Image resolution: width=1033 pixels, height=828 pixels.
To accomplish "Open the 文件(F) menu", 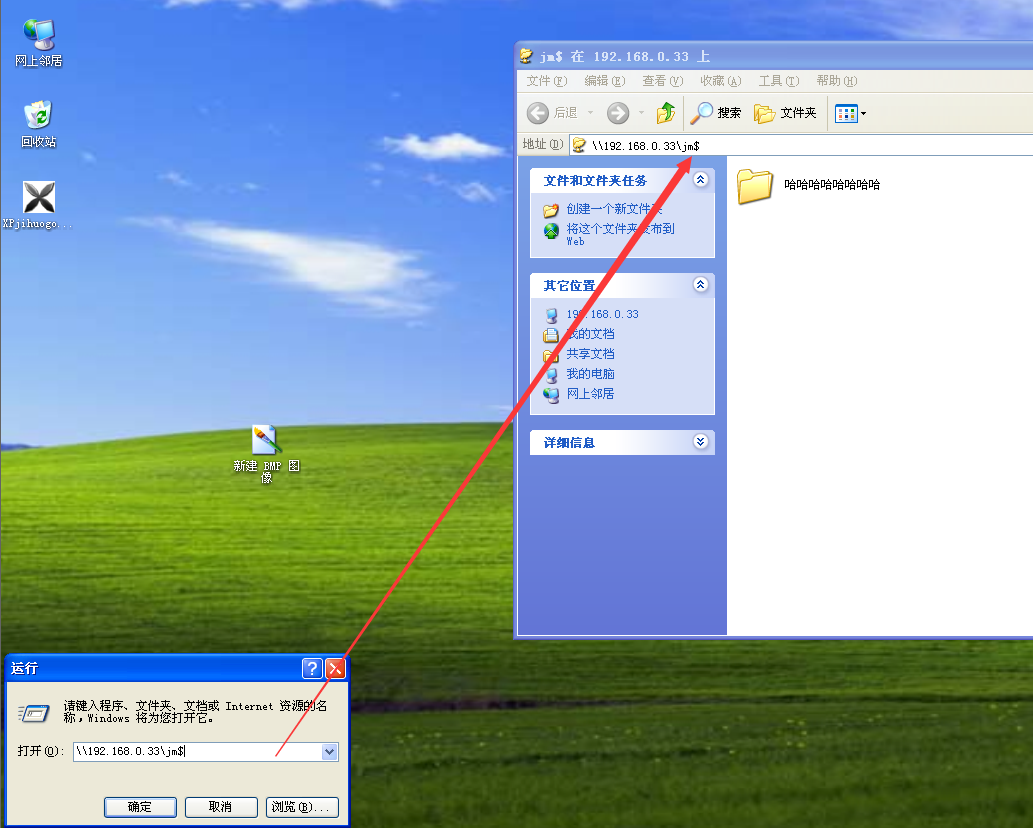I will click(x=547, y=81).
